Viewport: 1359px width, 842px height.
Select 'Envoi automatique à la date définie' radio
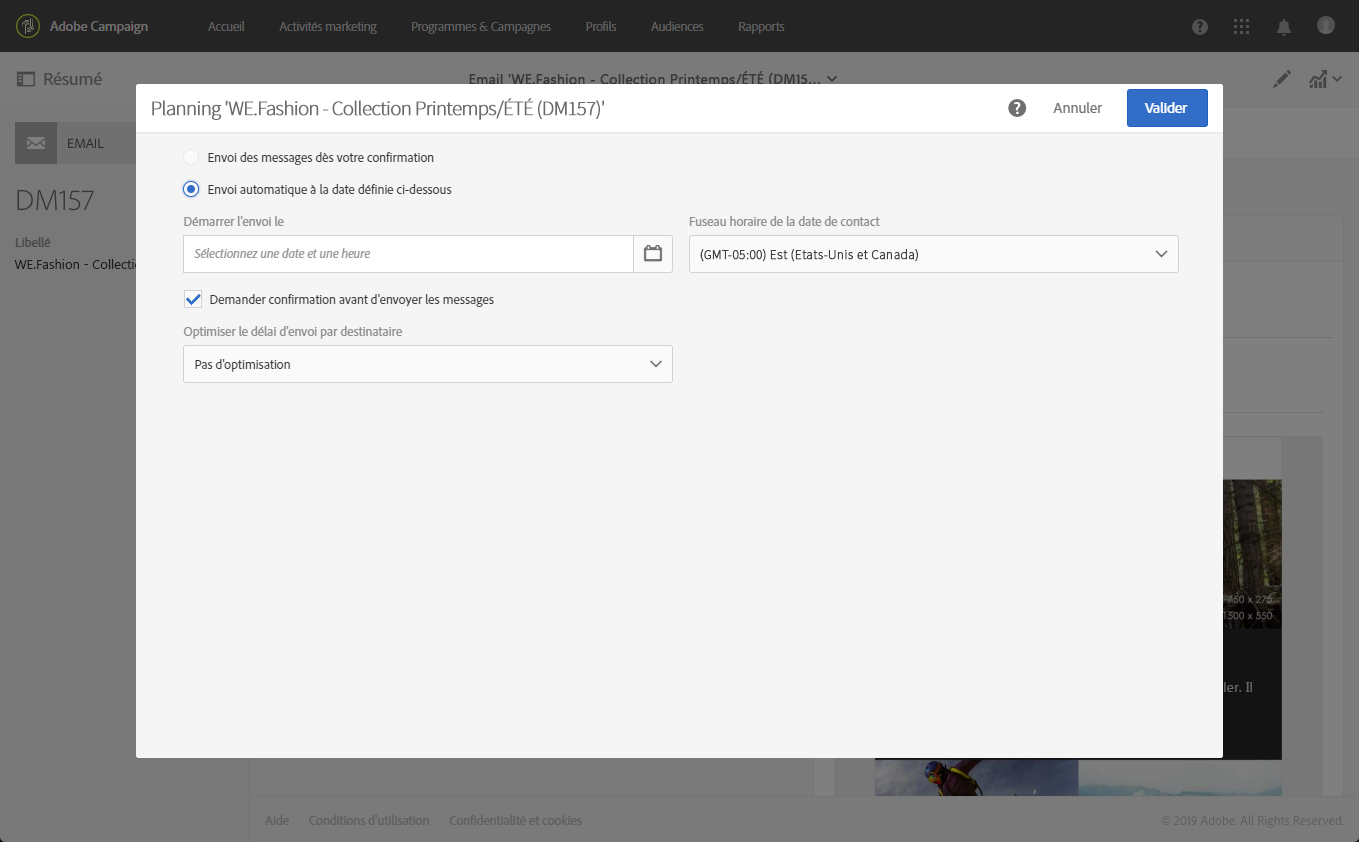point(191,189)
